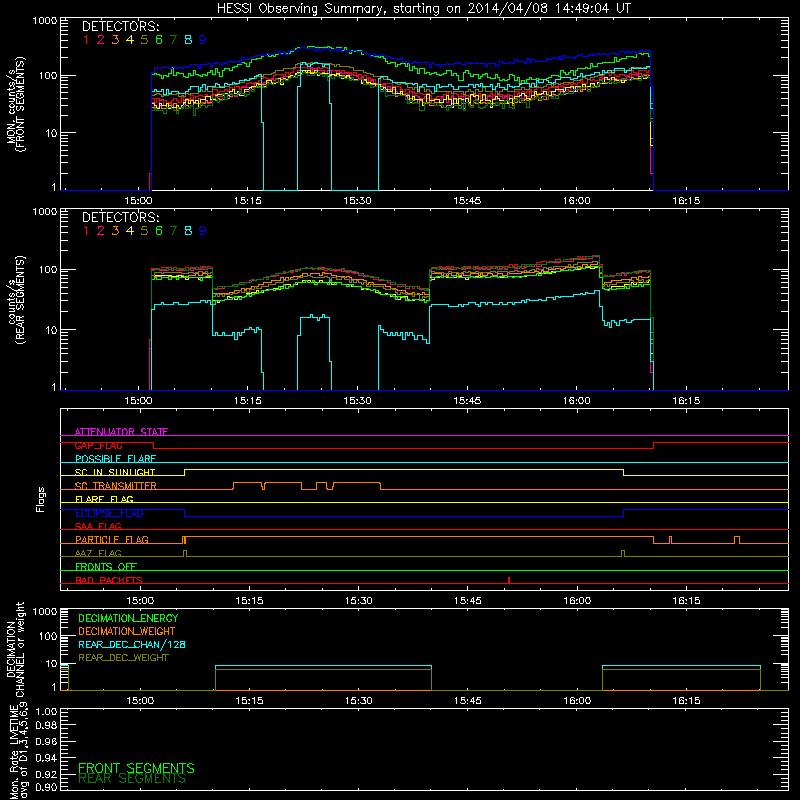The height and width of the screenshot is (800, 800).
Task: Click the counts/s (REAR SEGMENTS) axis label
Action: (15, 300)
